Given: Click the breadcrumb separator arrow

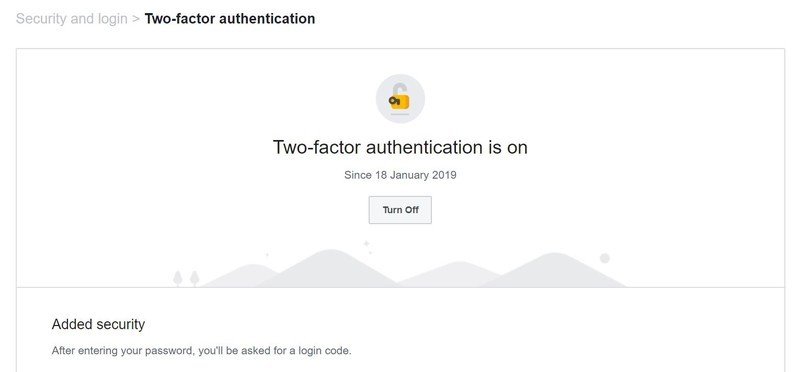Looking at the screenshot, I should 136,19.
